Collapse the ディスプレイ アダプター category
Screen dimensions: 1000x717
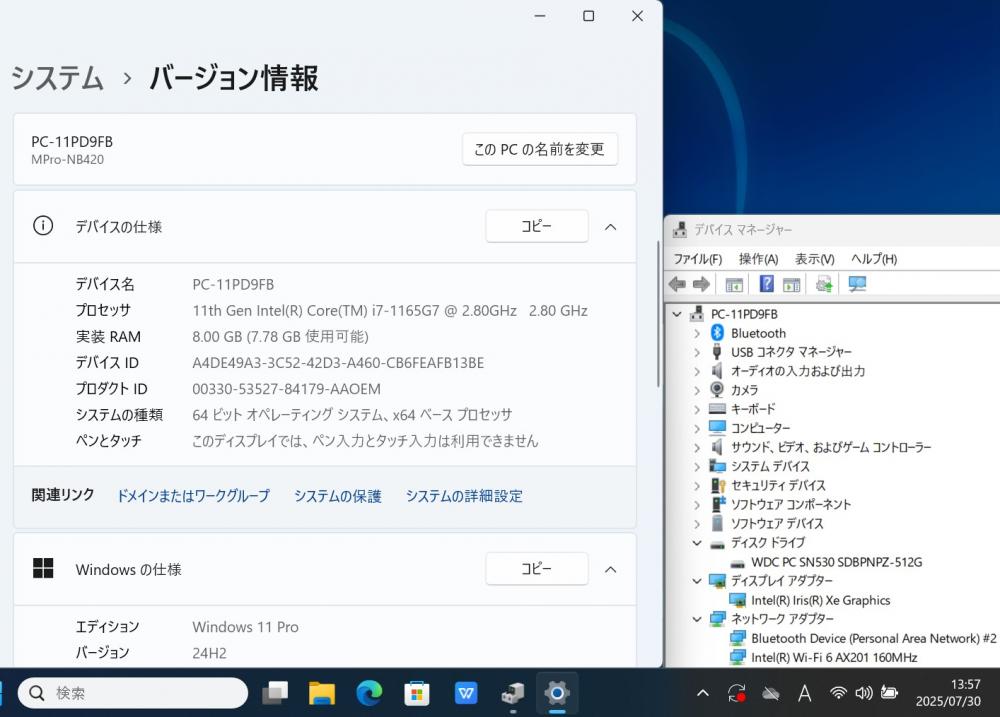point(697,581)
